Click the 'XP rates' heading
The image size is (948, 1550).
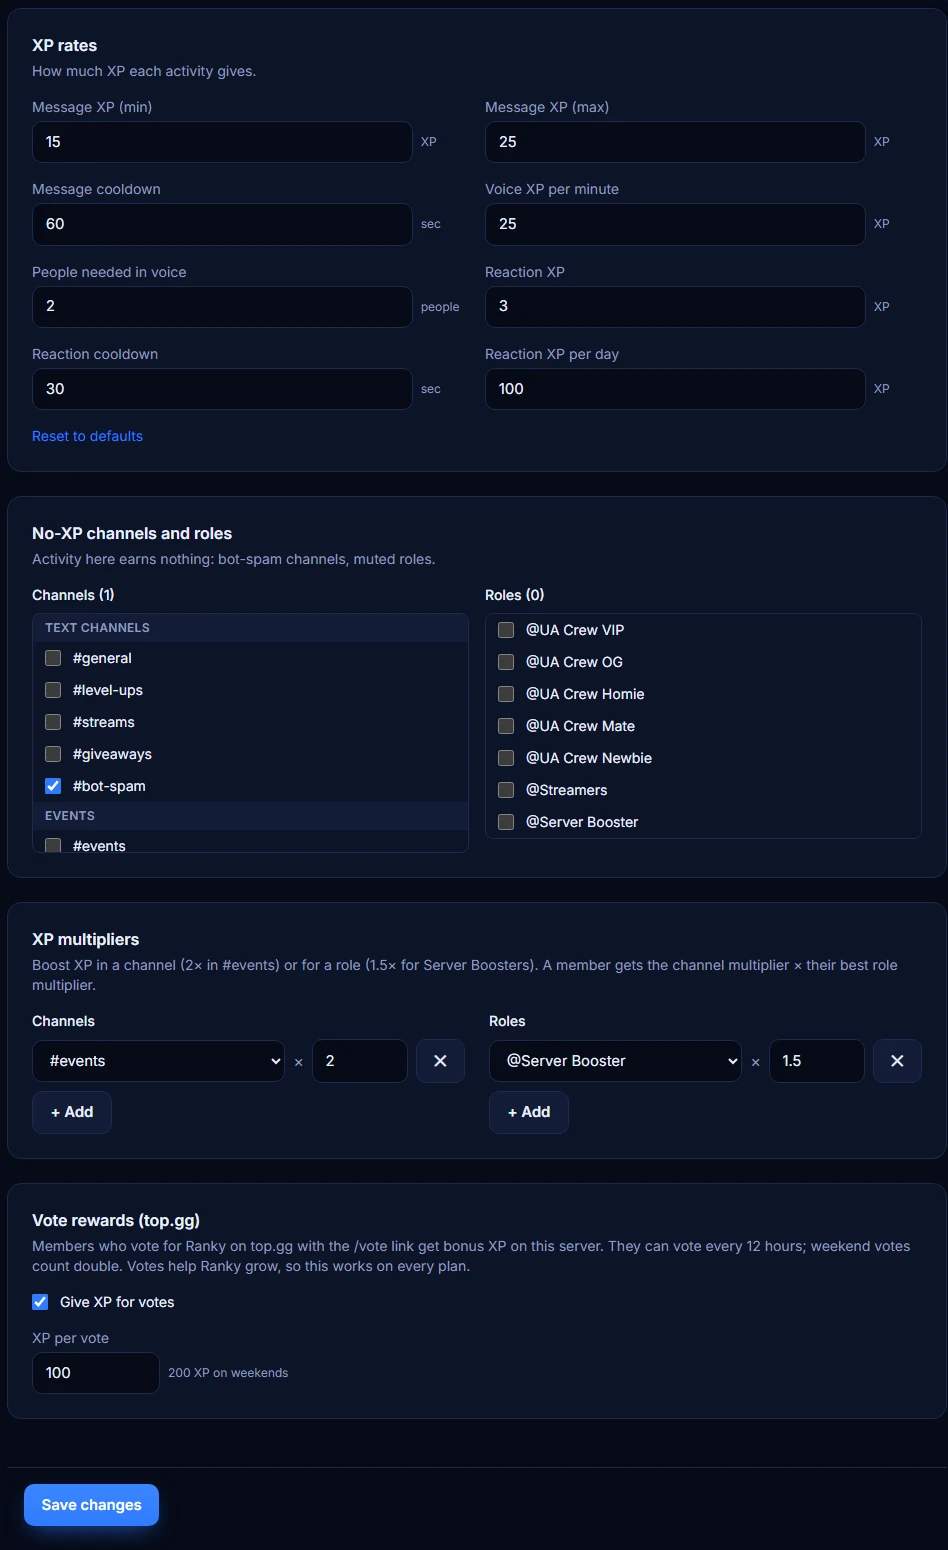(64, 45)
